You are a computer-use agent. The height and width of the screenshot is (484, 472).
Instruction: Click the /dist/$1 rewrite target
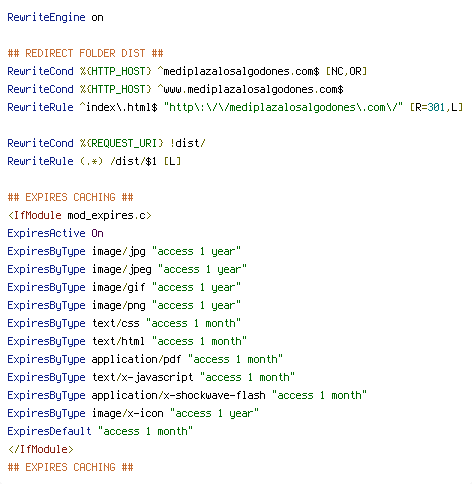pyautogui.click(x=133, y=161)
